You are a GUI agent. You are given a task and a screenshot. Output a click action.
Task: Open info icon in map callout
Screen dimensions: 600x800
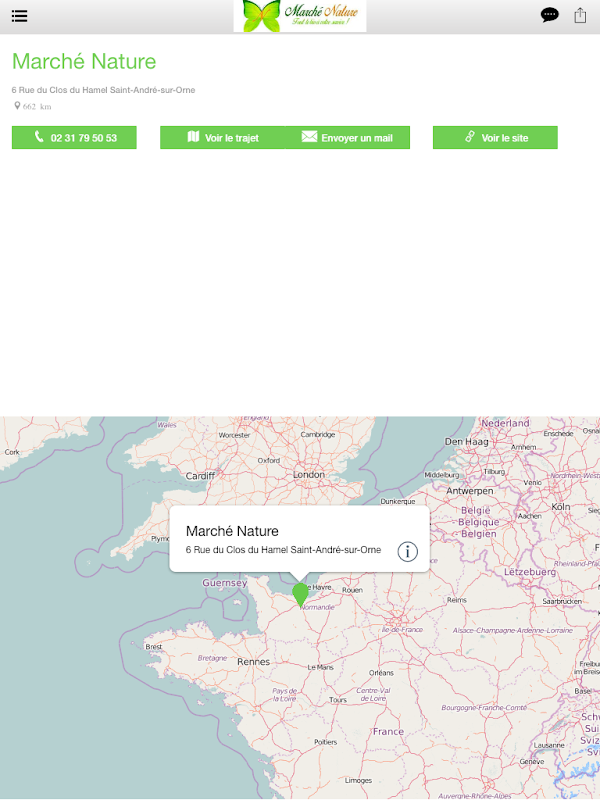tap(407, 552)
